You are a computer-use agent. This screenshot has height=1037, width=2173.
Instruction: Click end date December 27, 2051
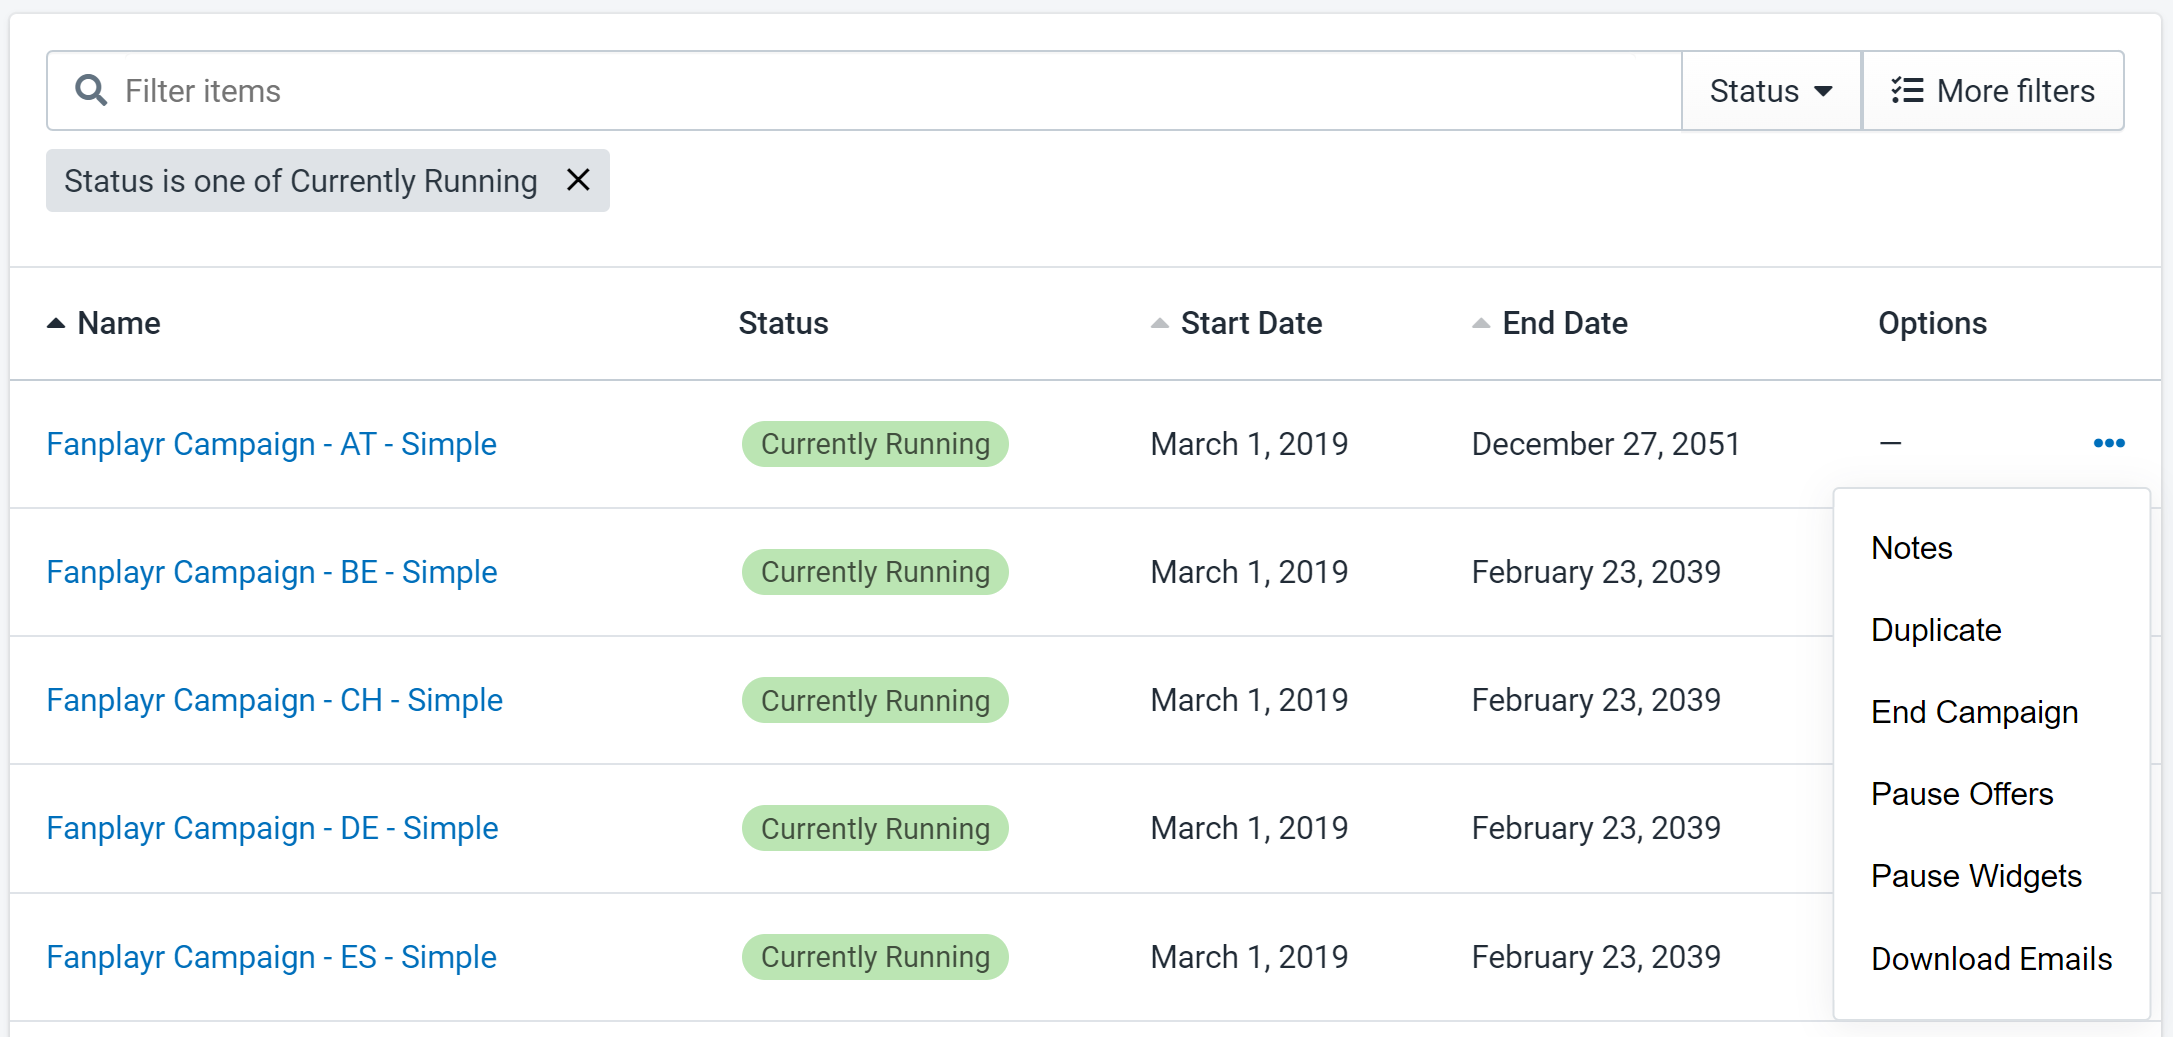click(x=1606, y=444)
